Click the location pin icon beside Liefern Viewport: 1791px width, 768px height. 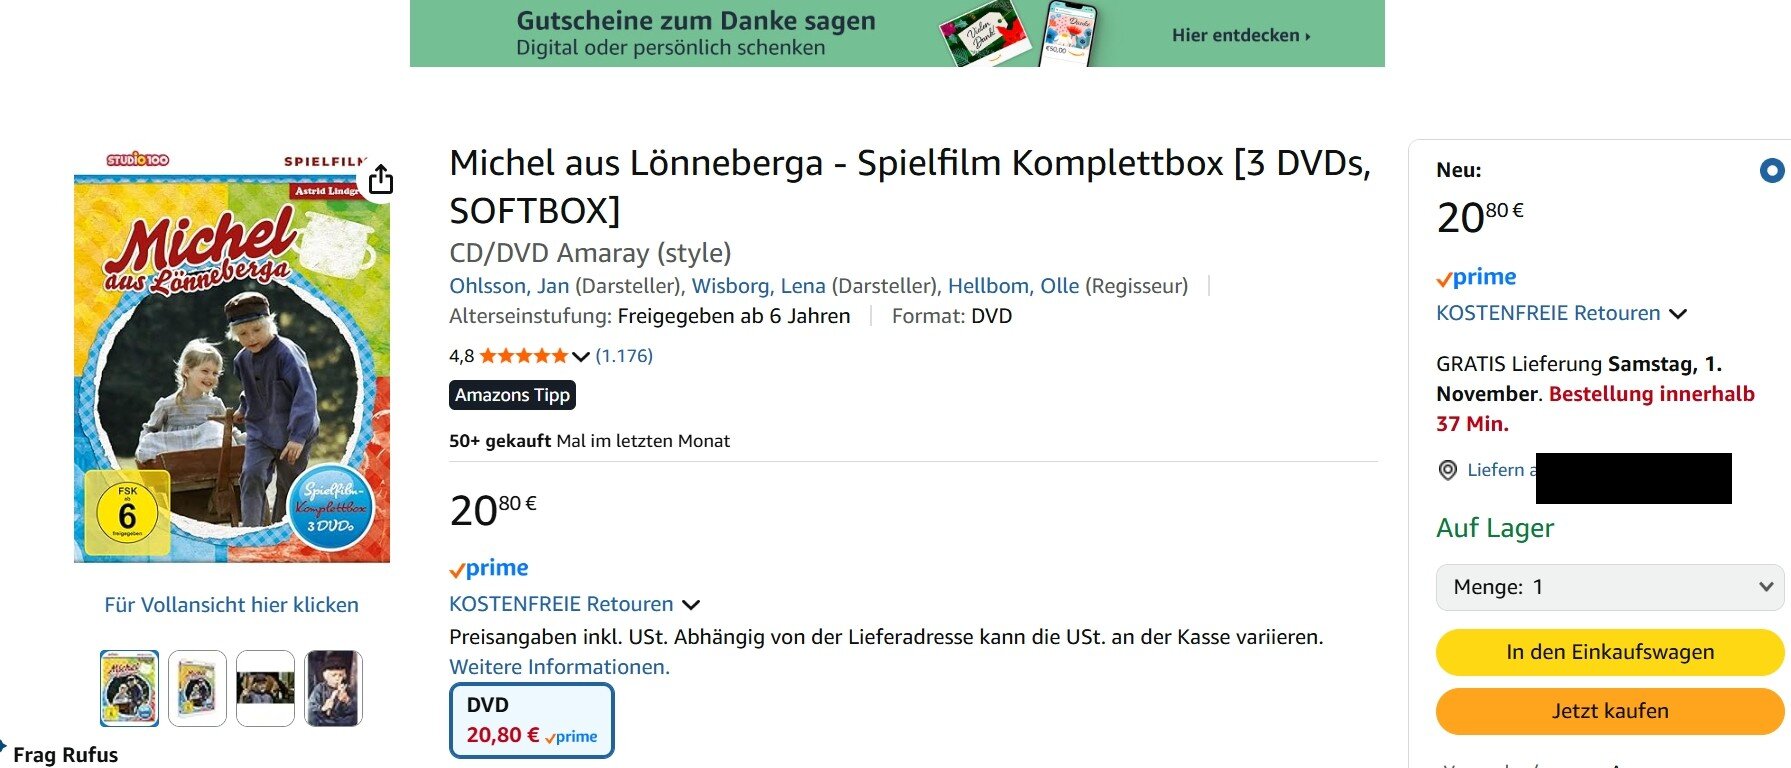click(1447, 470)
